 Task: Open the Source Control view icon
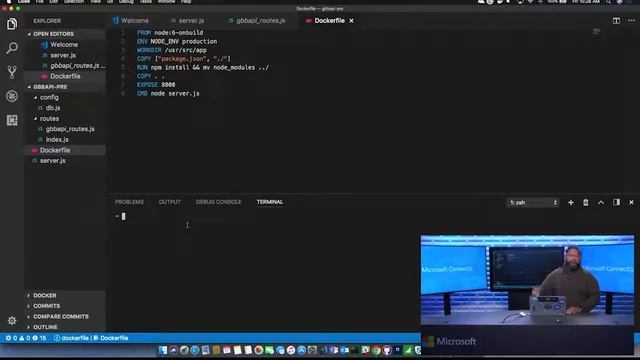(12, 72)
